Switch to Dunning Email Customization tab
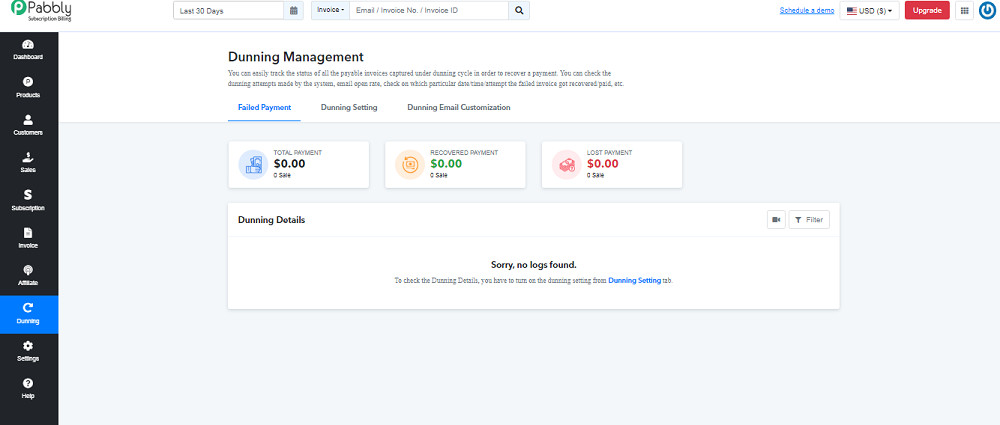 point(459,108)
